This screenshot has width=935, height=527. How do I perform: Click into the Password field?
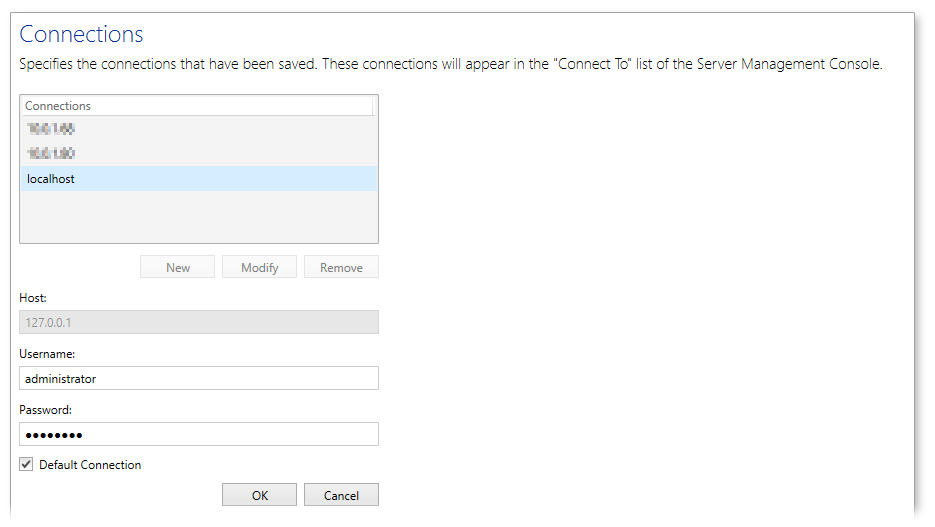pos(198,434)
